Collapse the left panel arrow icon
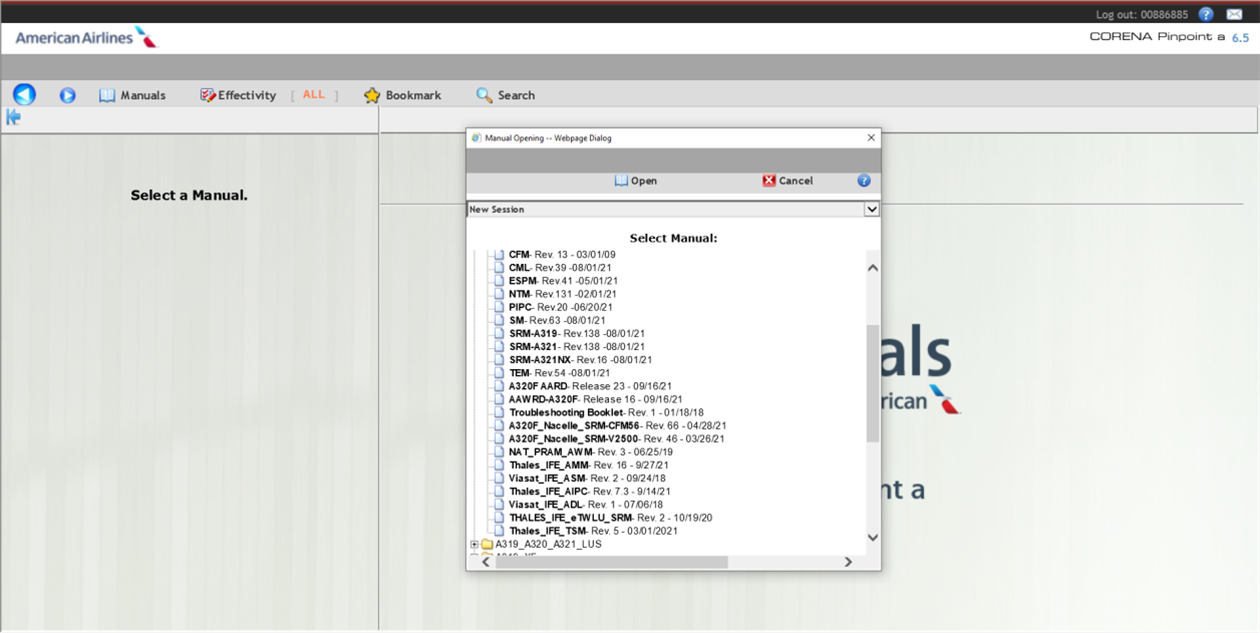This screenshot has width=1260, height=633. pyautogui.click(x=13, y=118)
